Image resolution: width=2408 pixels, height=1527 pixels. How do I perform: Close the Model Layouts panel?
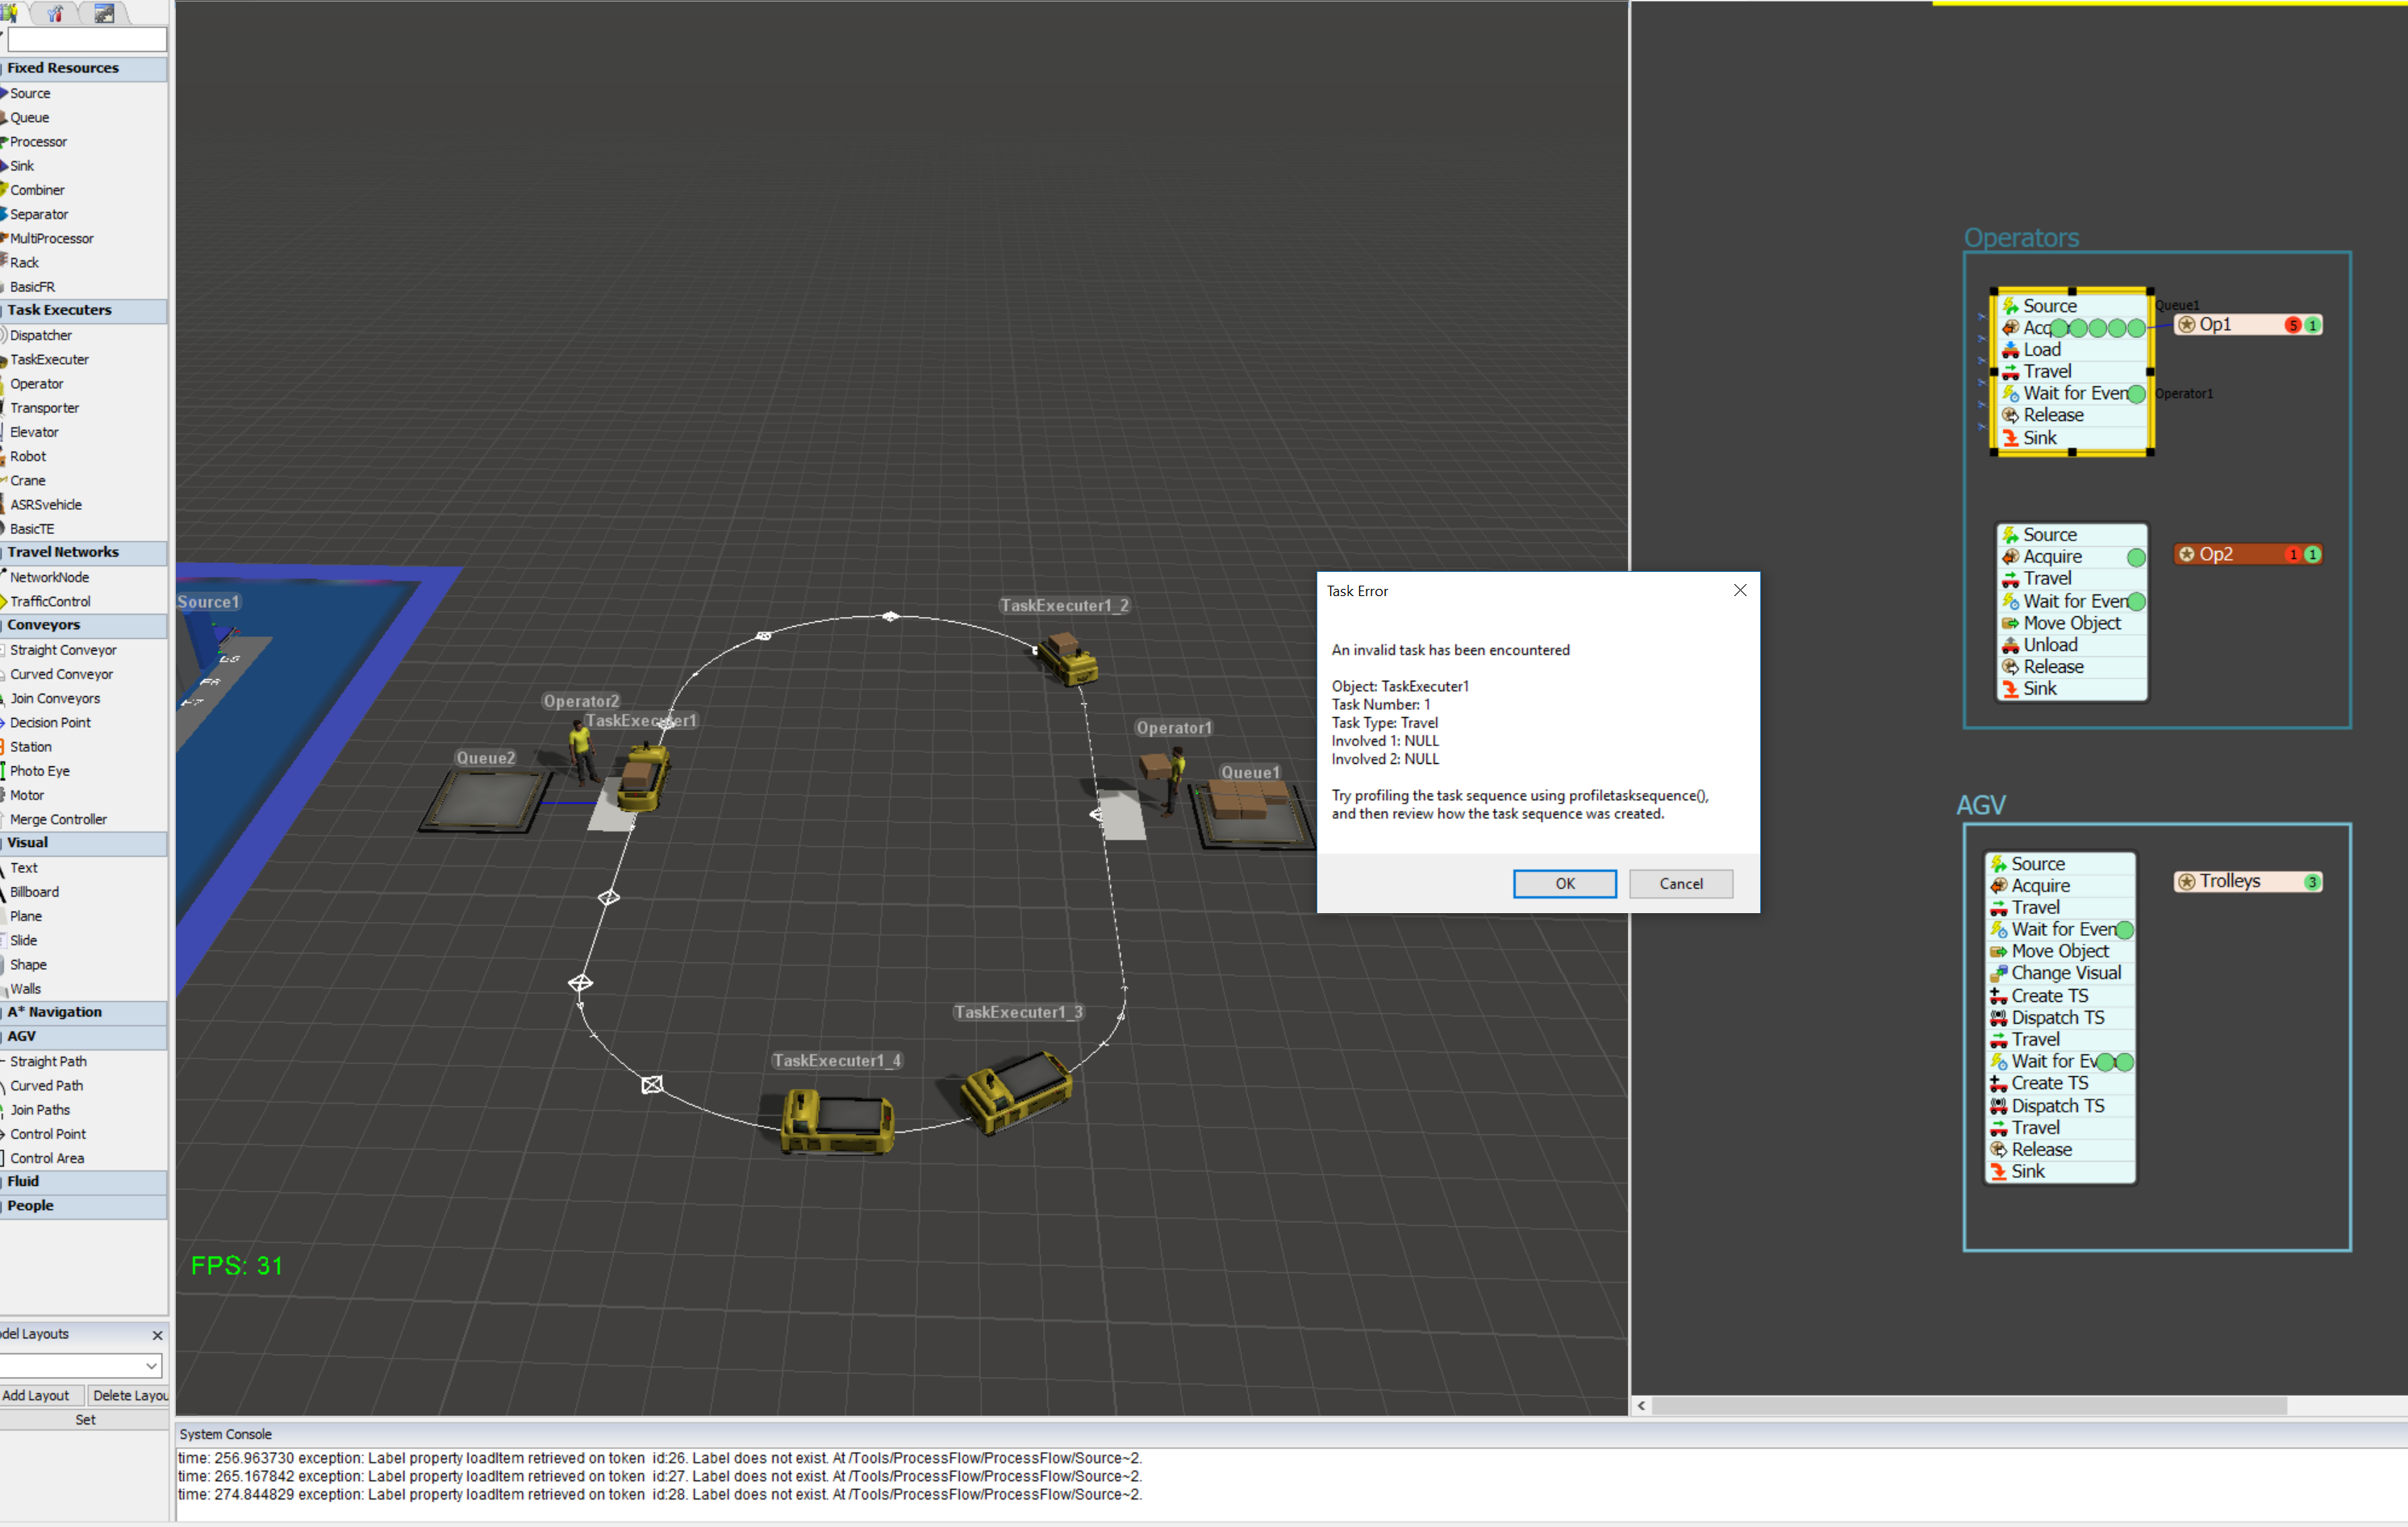[x=157, y=1335]
